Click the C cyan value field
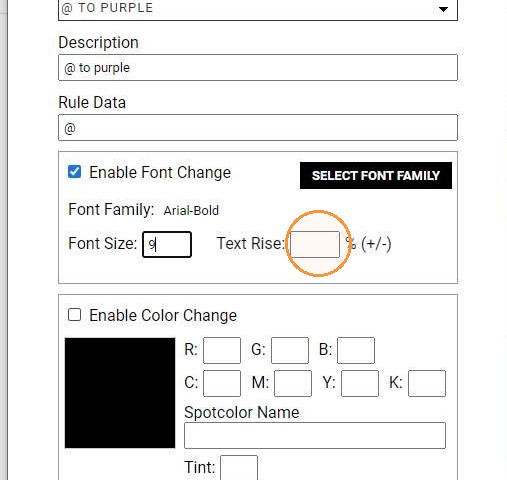 [x=222, y=383]
